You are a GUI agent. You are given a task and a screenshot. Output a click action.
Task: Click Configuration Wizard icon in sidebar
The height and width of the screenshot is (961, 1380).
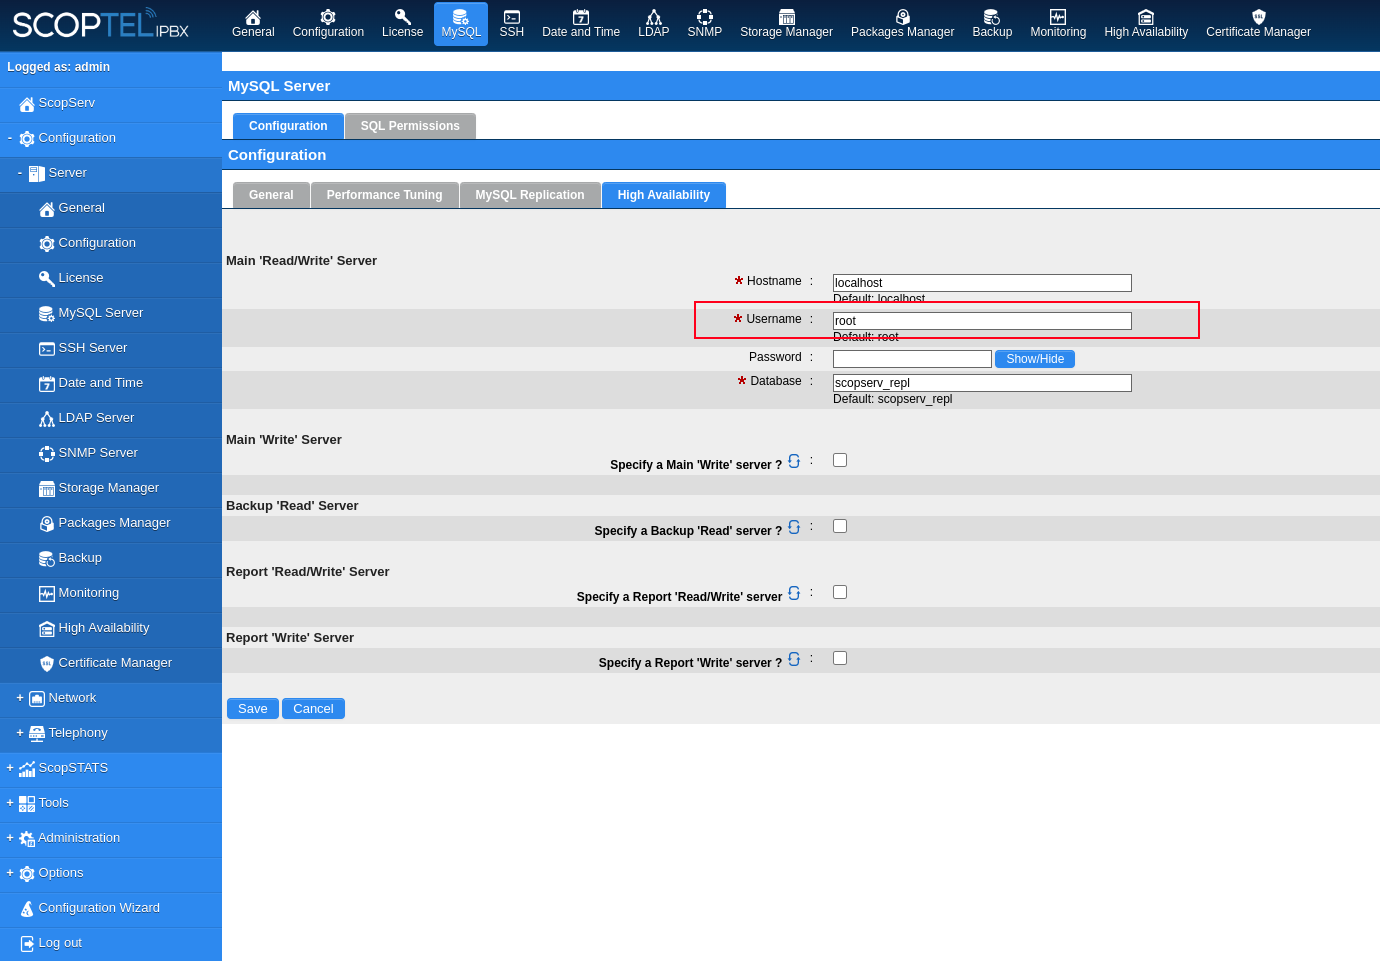click(27, 909)
